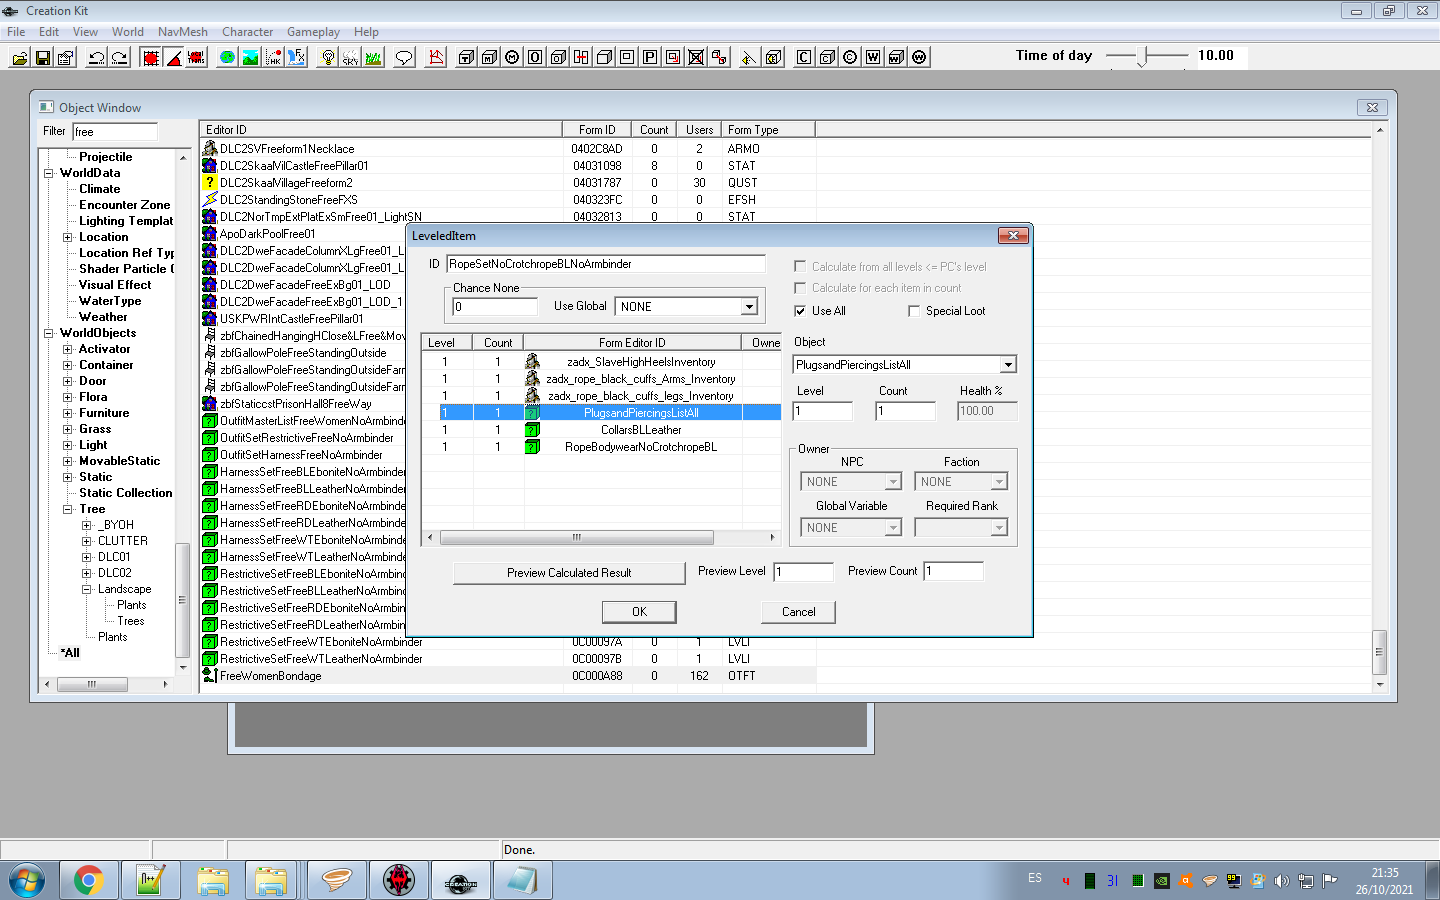Click the LeveledItem ID input field
The height and width of the screenshot is (900, 1440).
click(606, 264)
